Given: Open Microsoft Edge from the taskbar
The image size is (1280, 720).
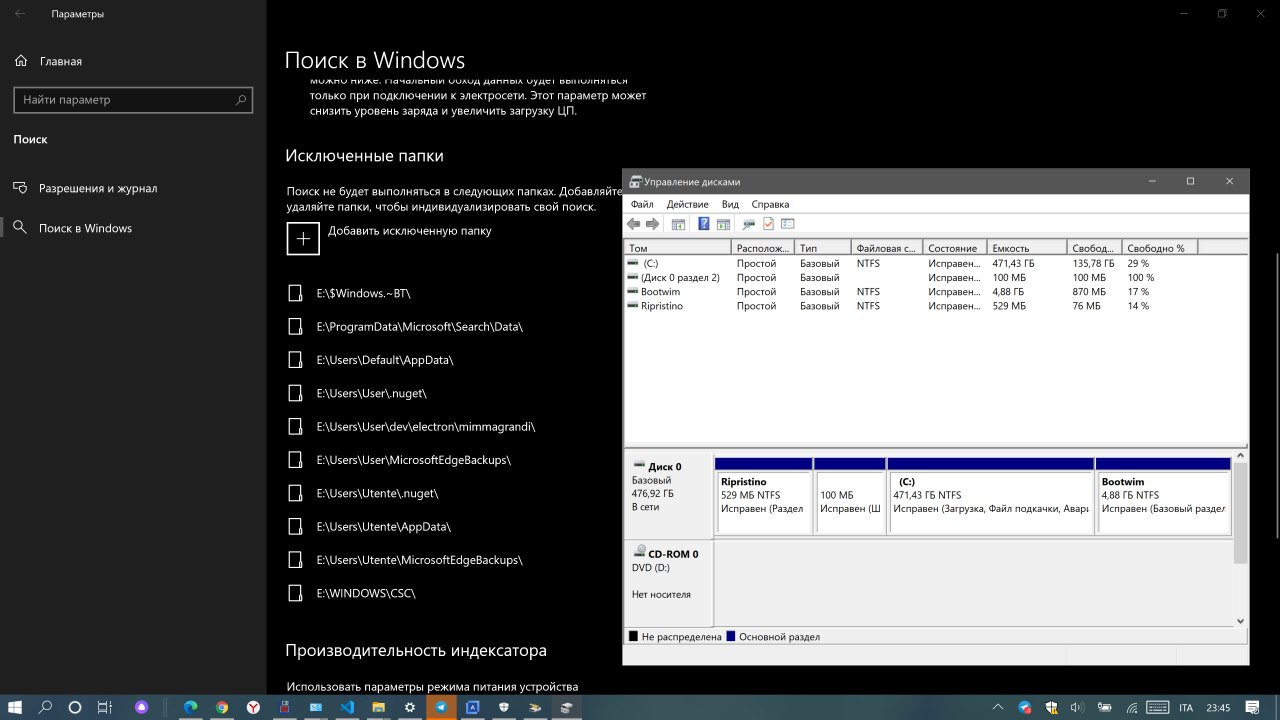Looking at the screenshot, I should [191, 707].
